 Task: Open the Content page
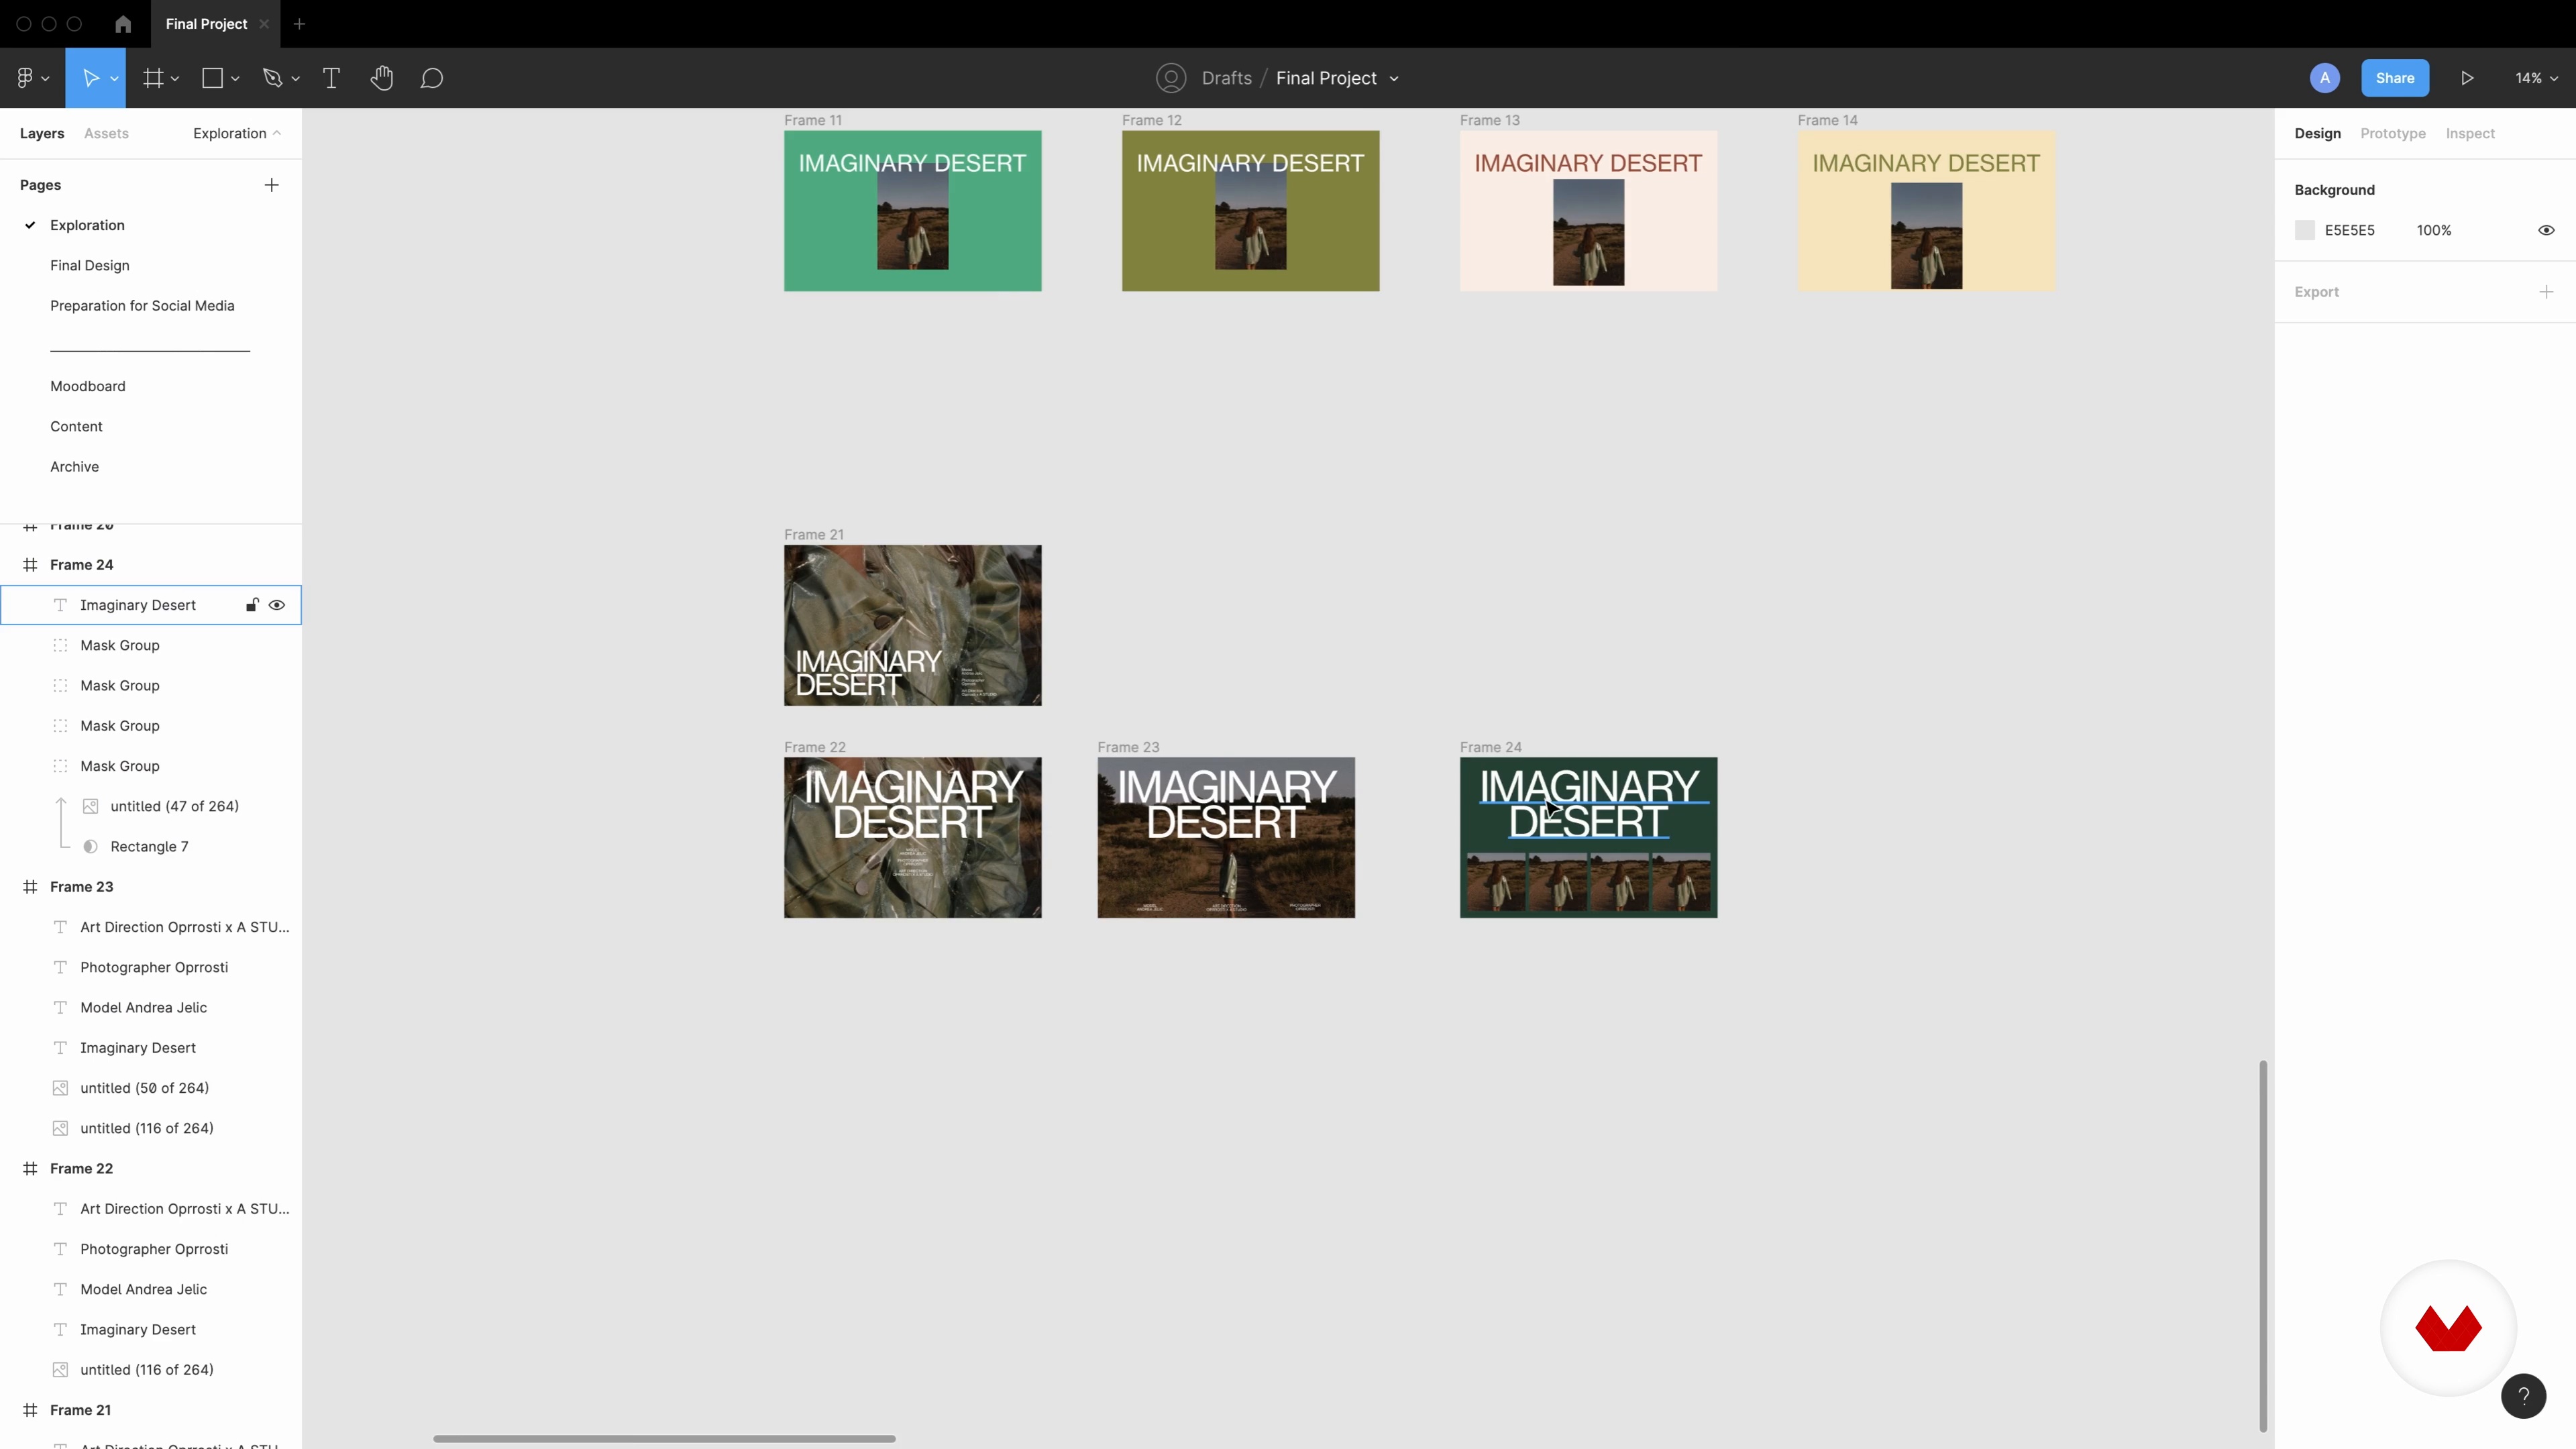tap(76, 427)
